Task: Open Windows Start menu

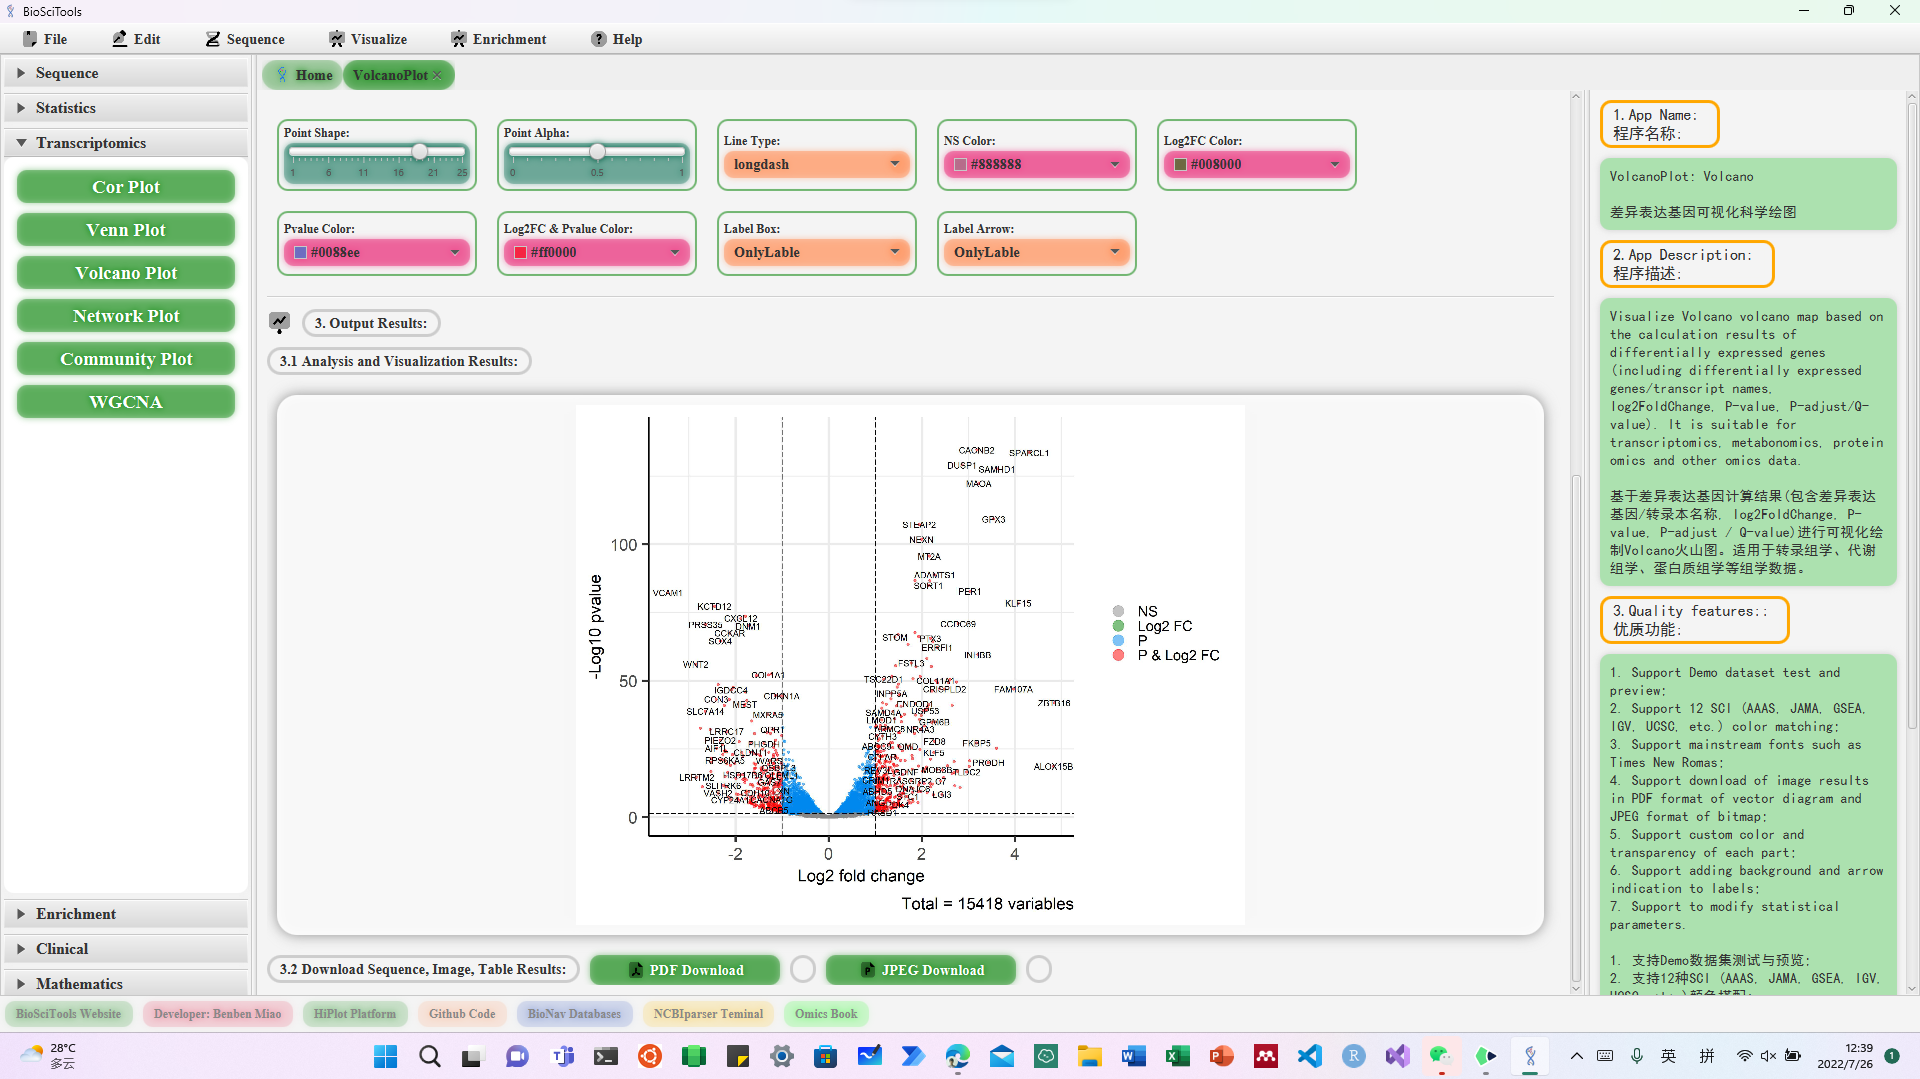Action: coord(385,1056)
